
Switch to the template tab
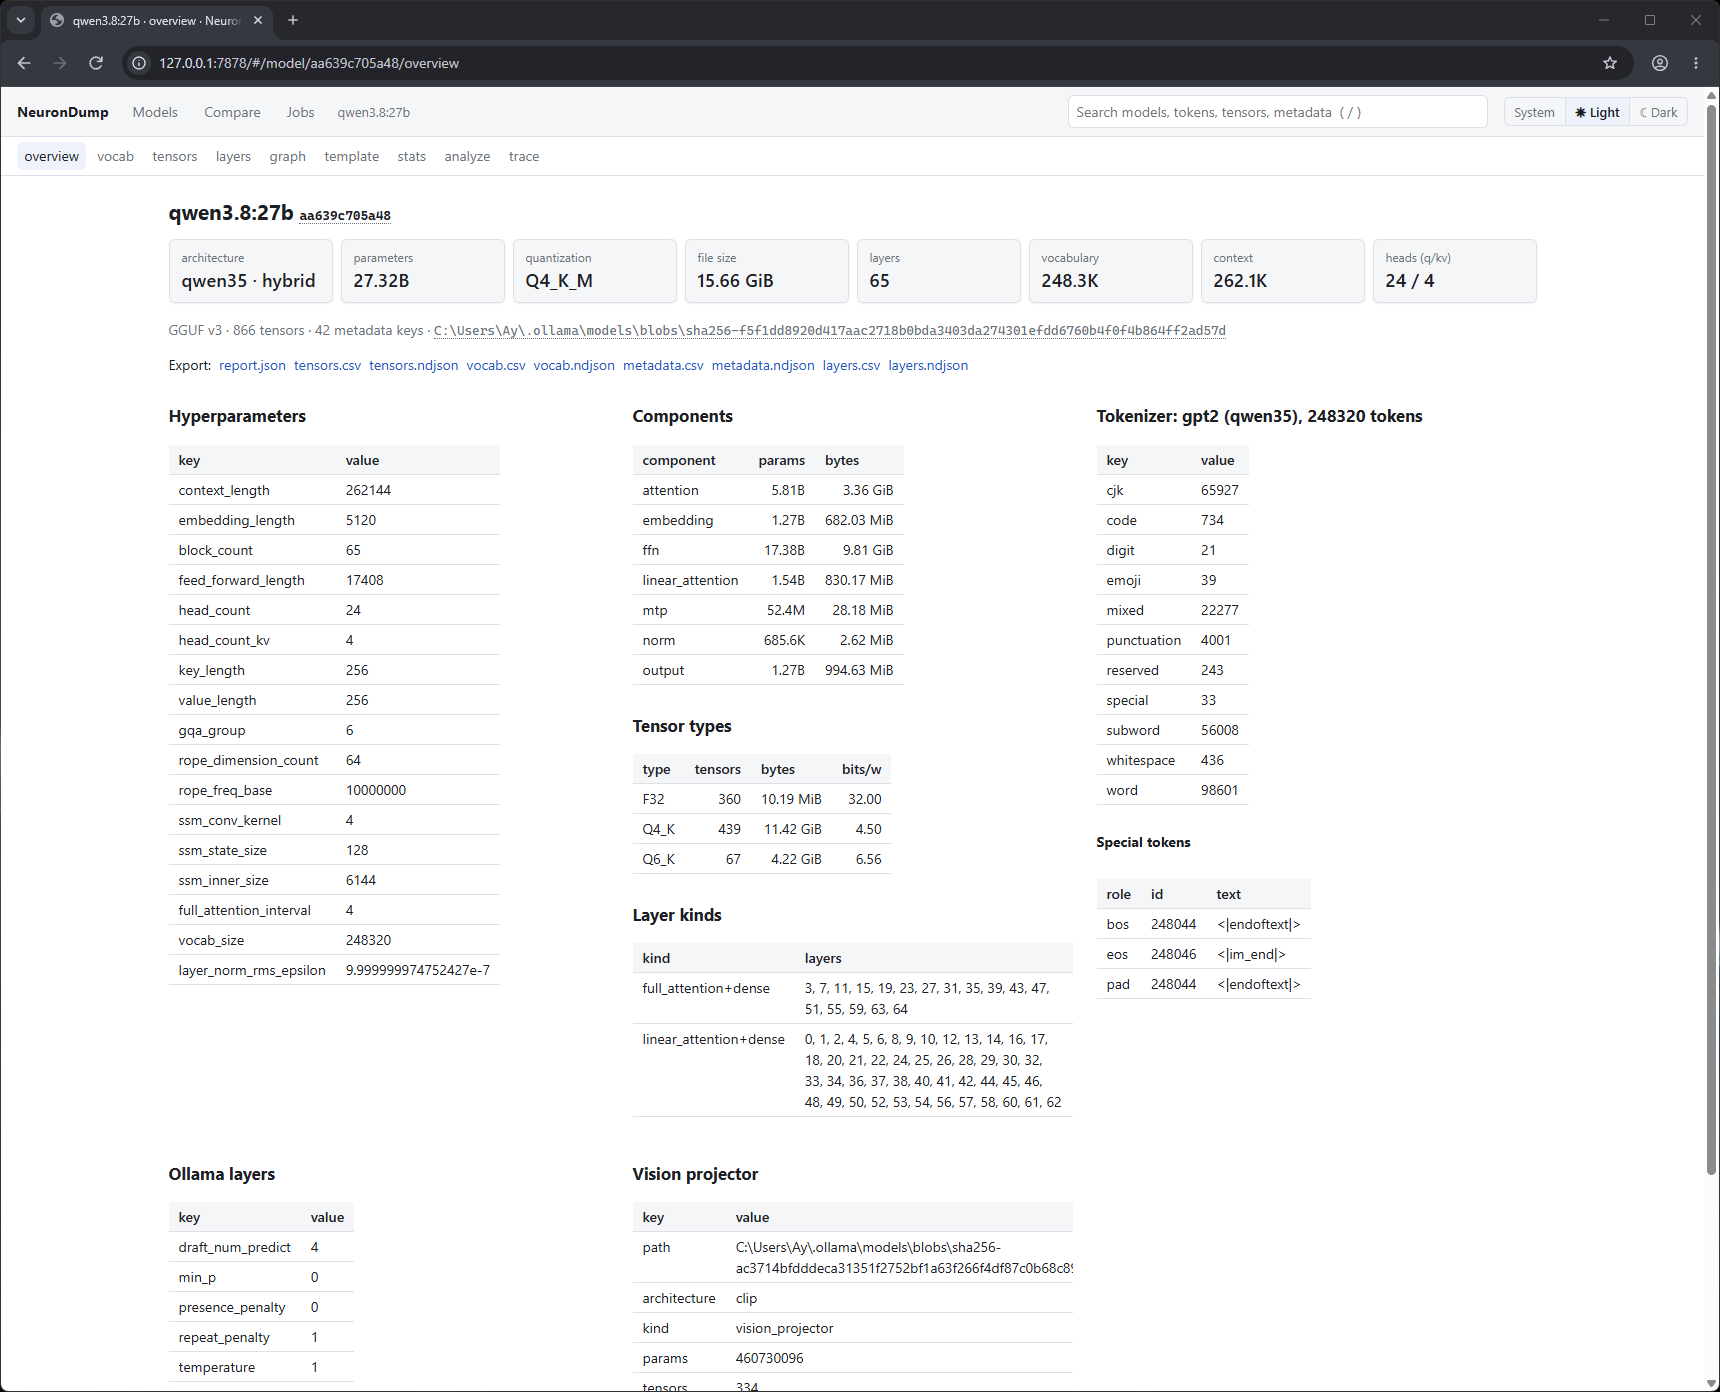tap(352, 156)
